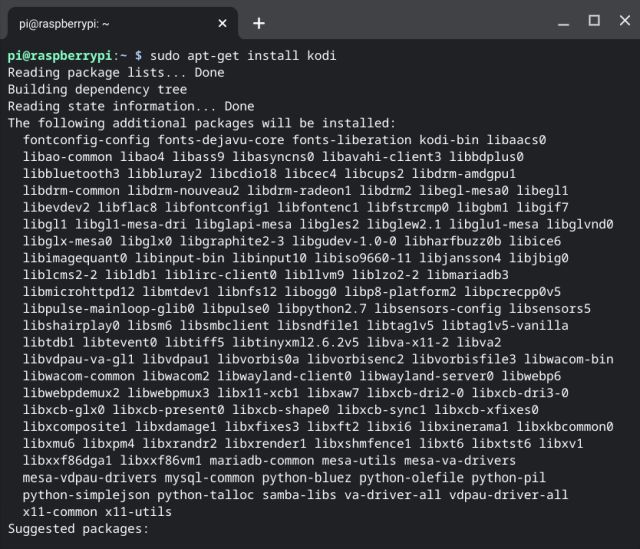640x549 pixels.
Task: Click the 'libwebpdemux2' package name
Action: click(71, 393)
